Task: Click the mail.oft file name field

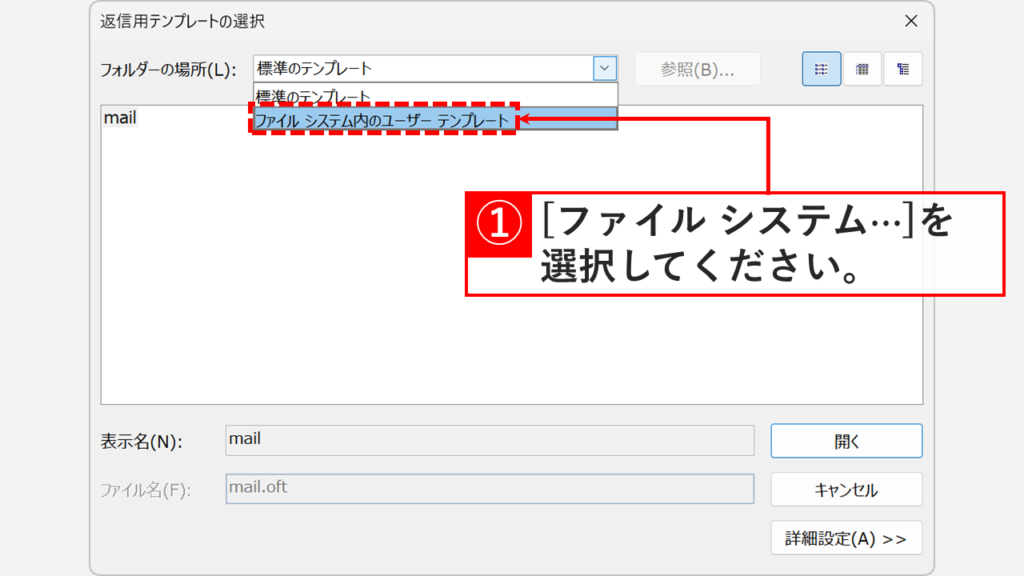Action: (490, 489)
